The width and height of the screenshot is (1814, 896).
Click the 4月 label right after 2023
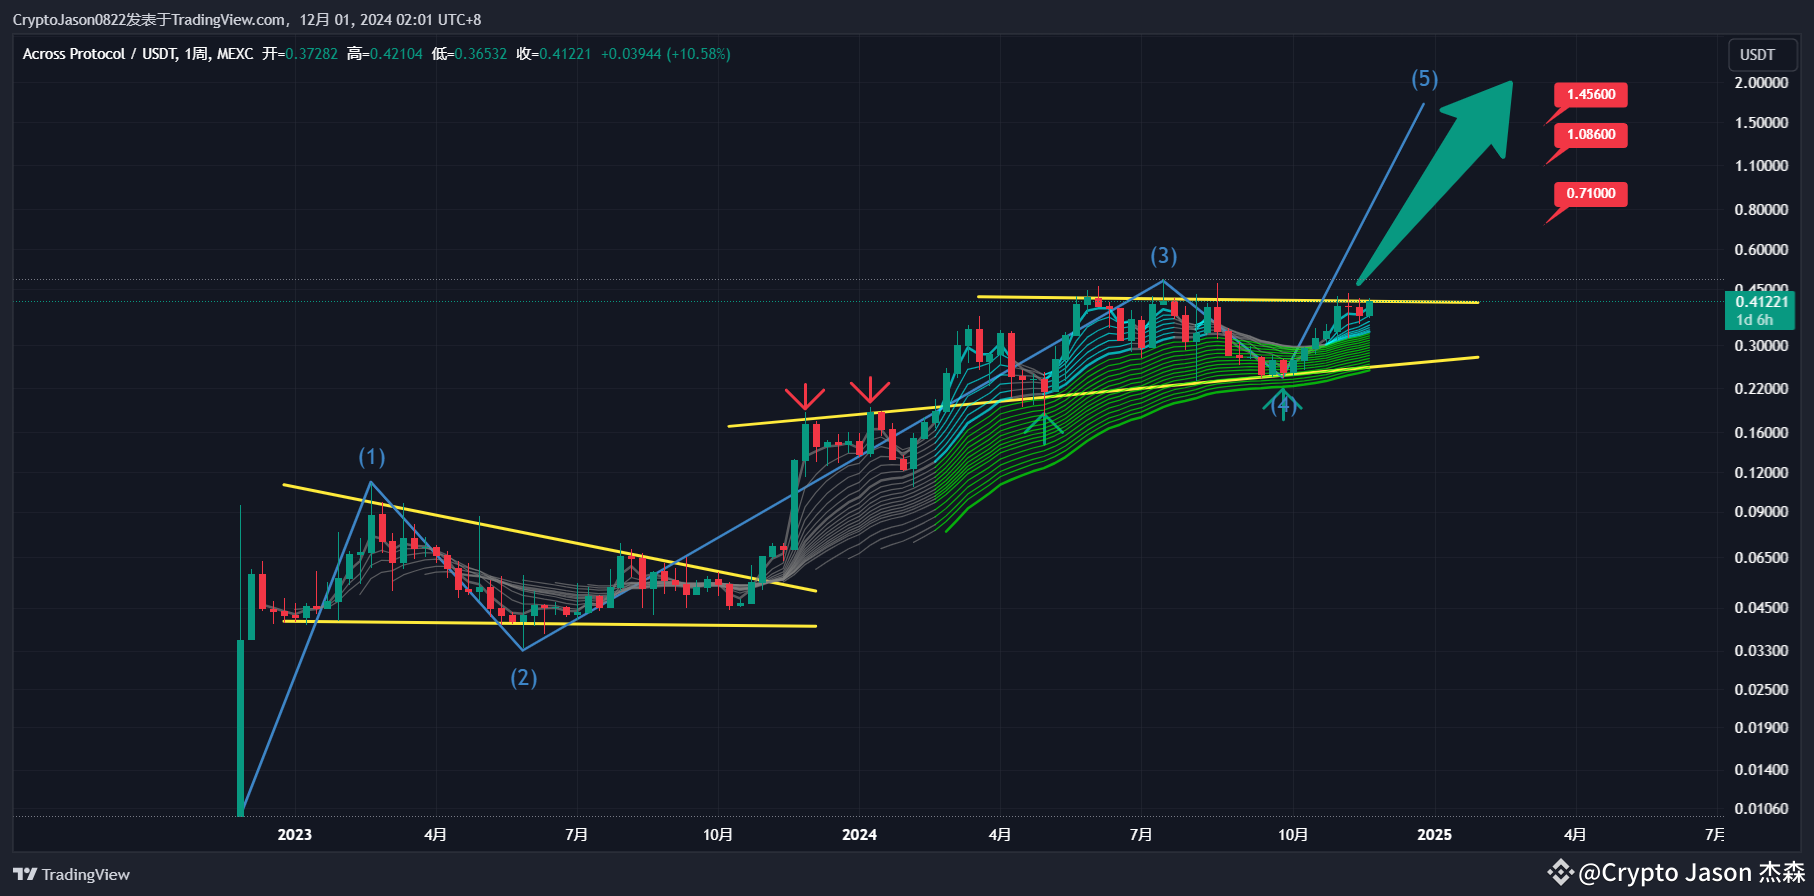tap(435, 835)
